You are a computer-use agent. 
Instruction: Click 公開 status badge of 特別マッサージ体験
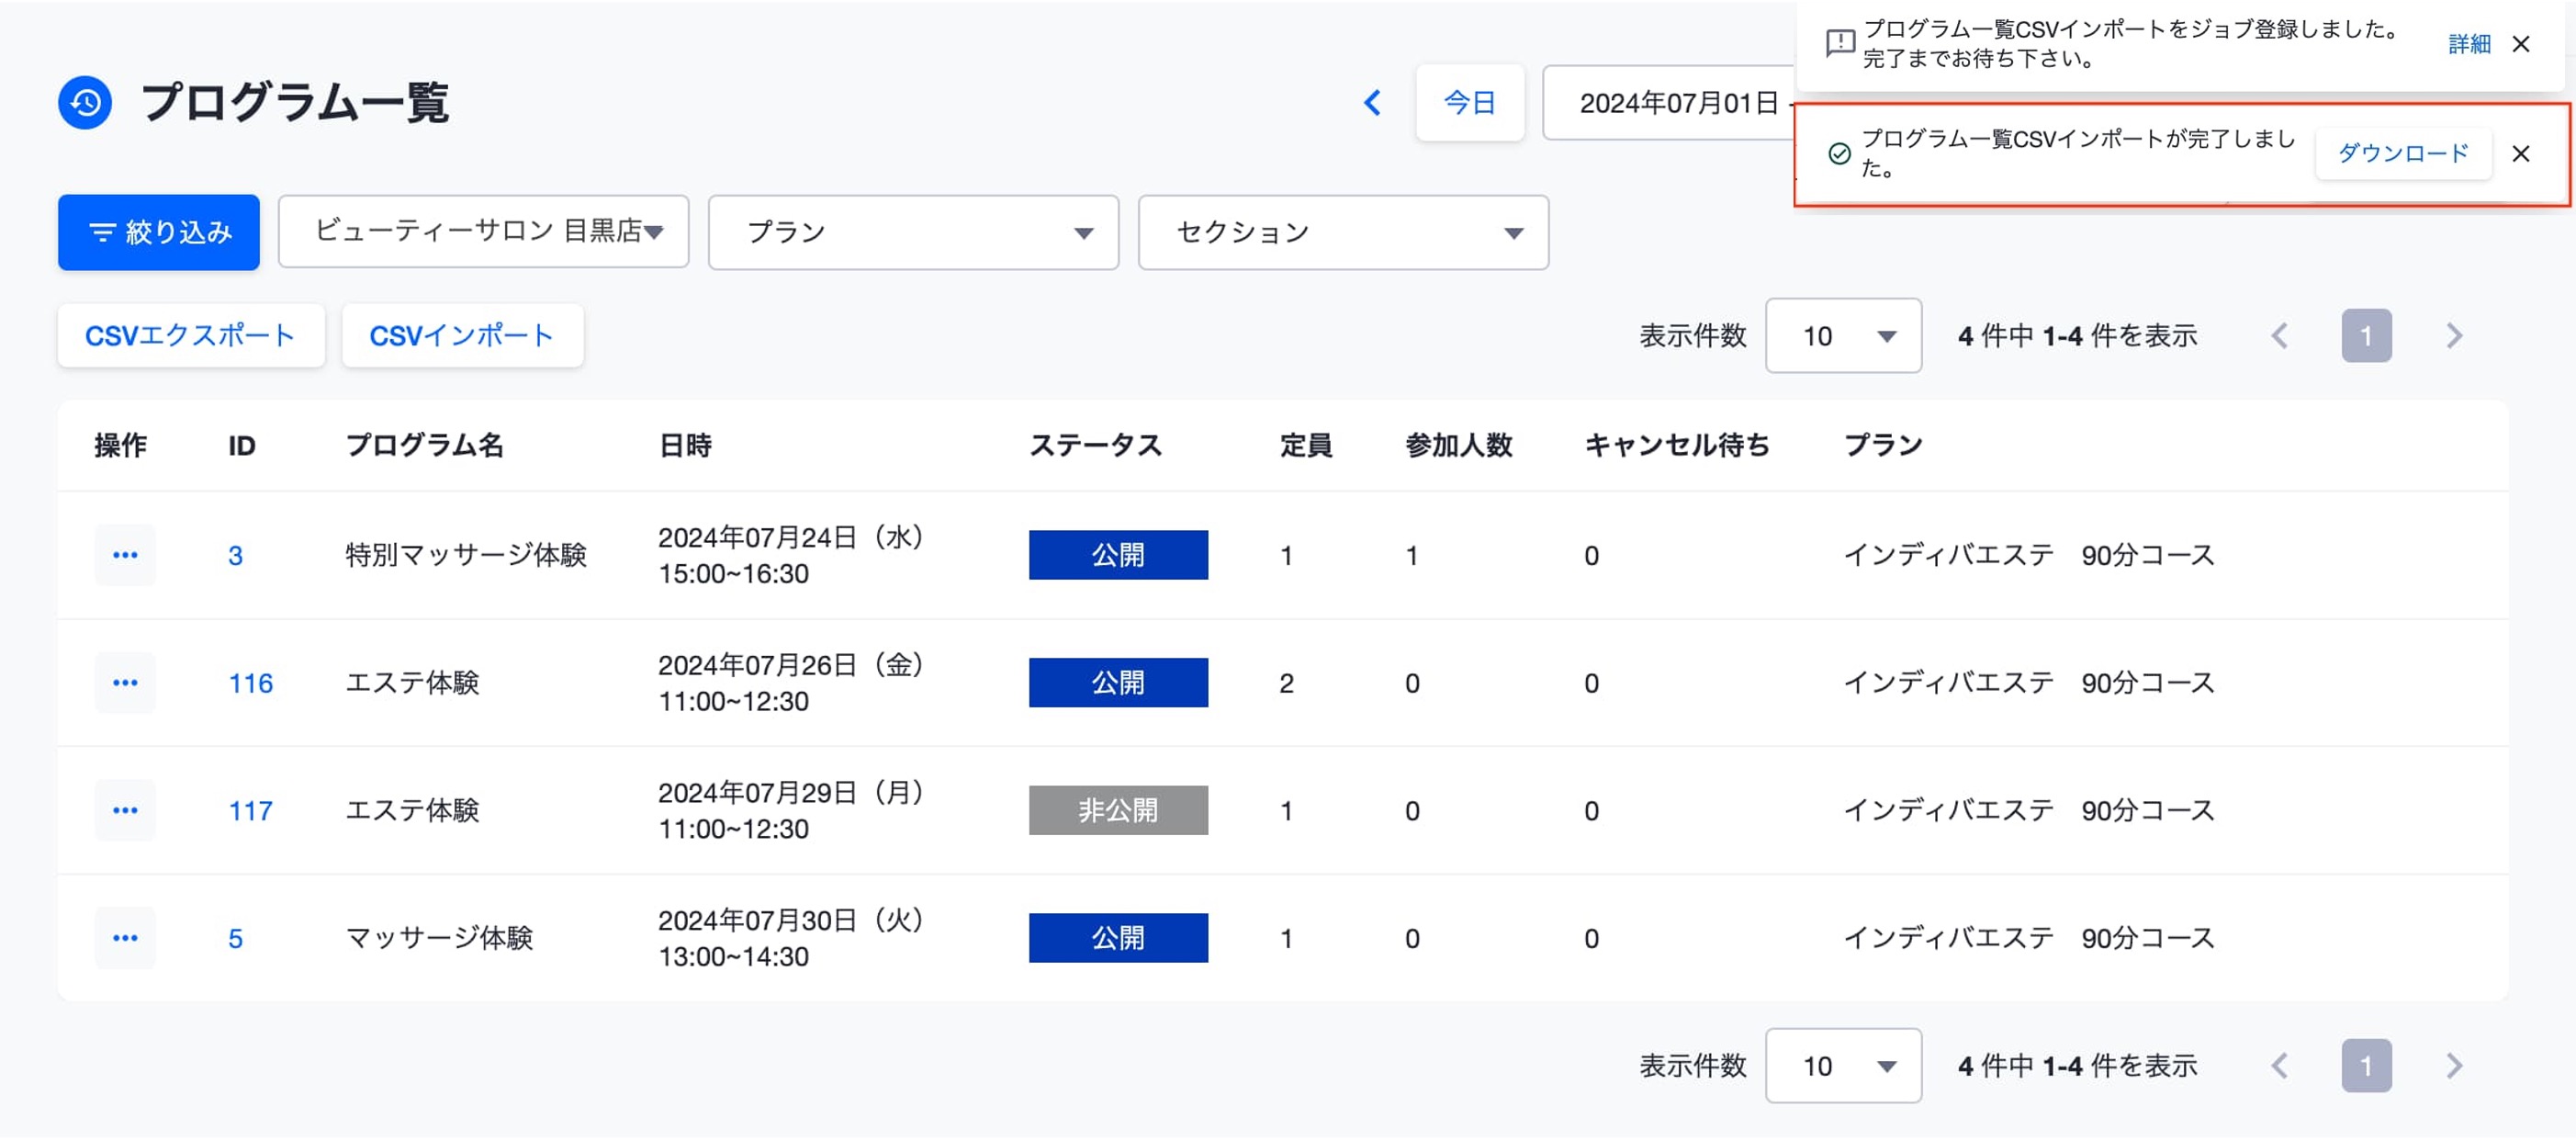[1118, 556]
